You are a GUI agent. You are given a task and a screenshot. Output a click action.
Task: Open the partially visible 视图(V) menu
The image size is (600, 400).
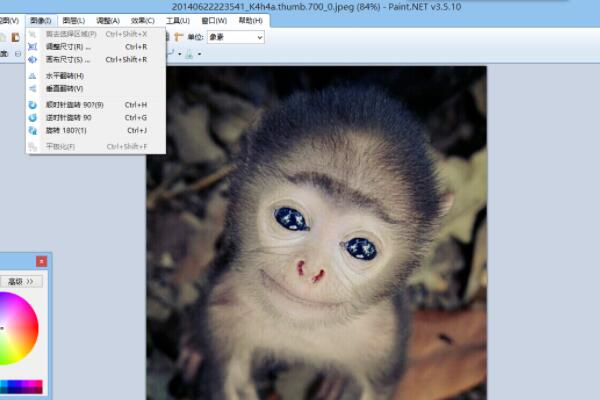click(9, 21)
